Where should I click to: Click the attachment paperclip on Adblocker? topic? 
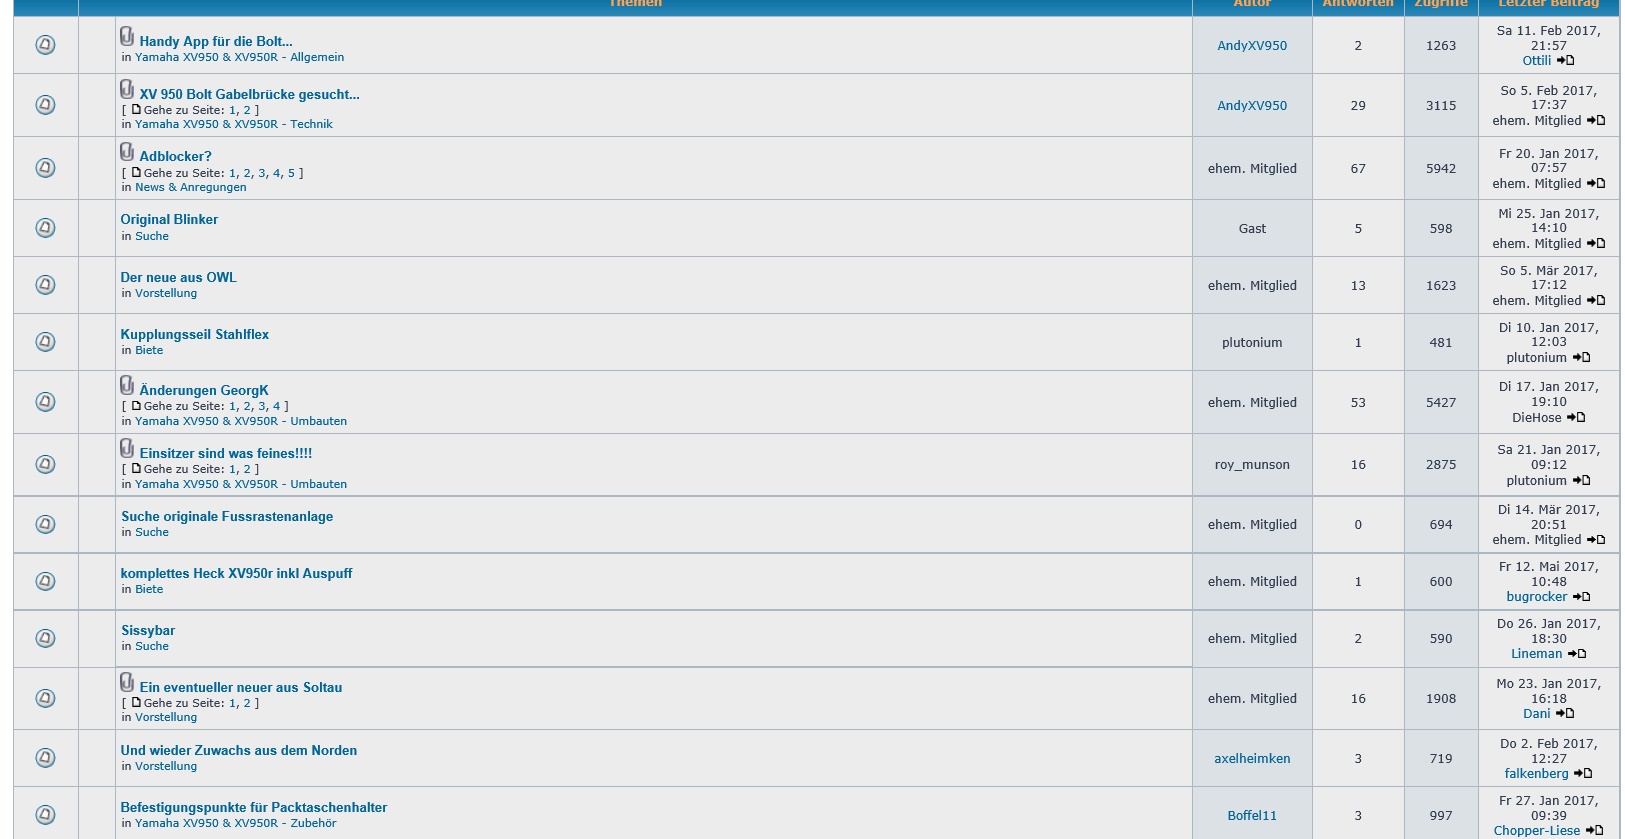coord(127,152)
